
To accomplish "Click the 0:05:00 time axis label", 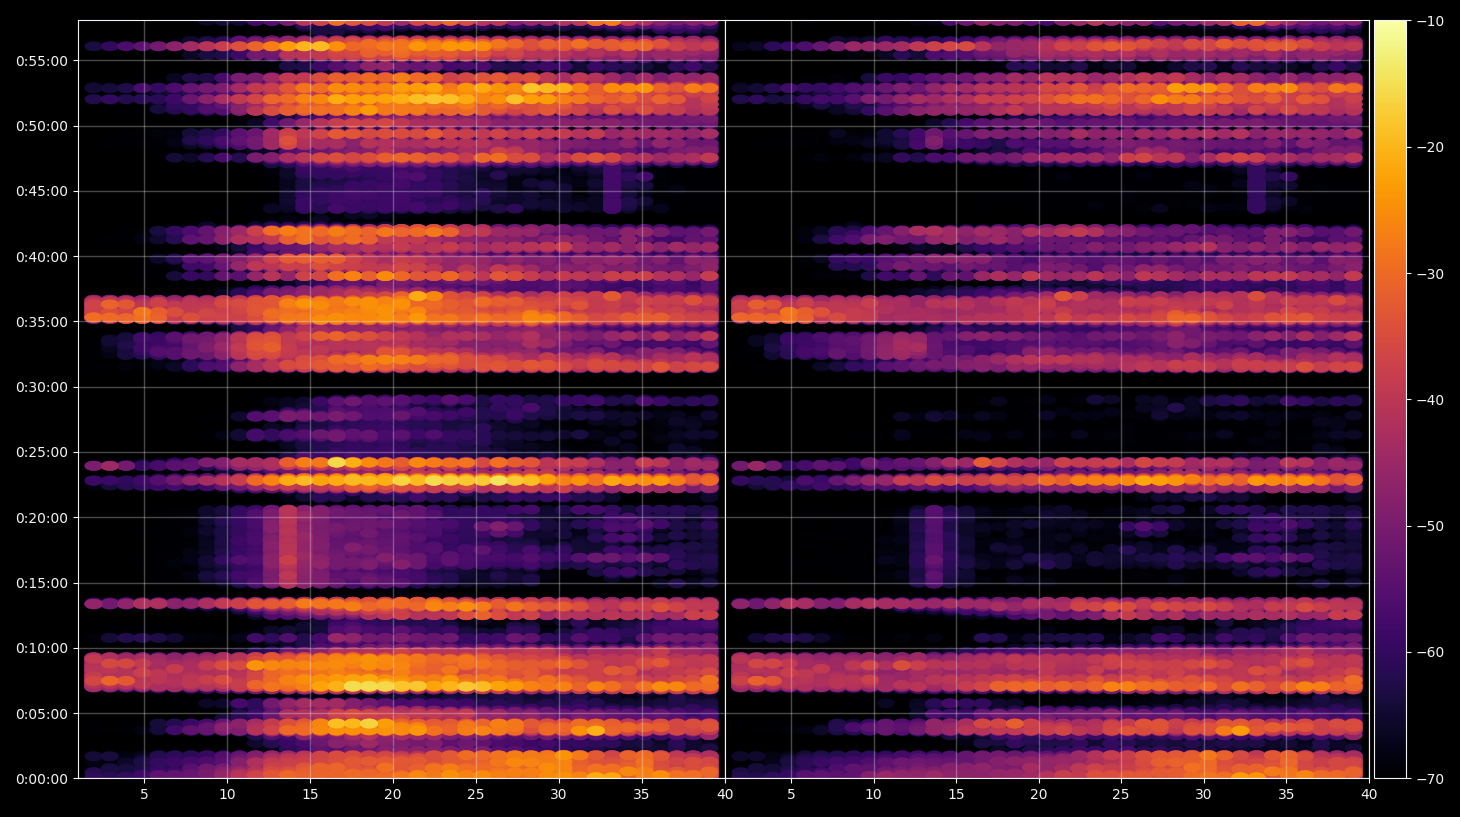I will [x=42, y=714].
